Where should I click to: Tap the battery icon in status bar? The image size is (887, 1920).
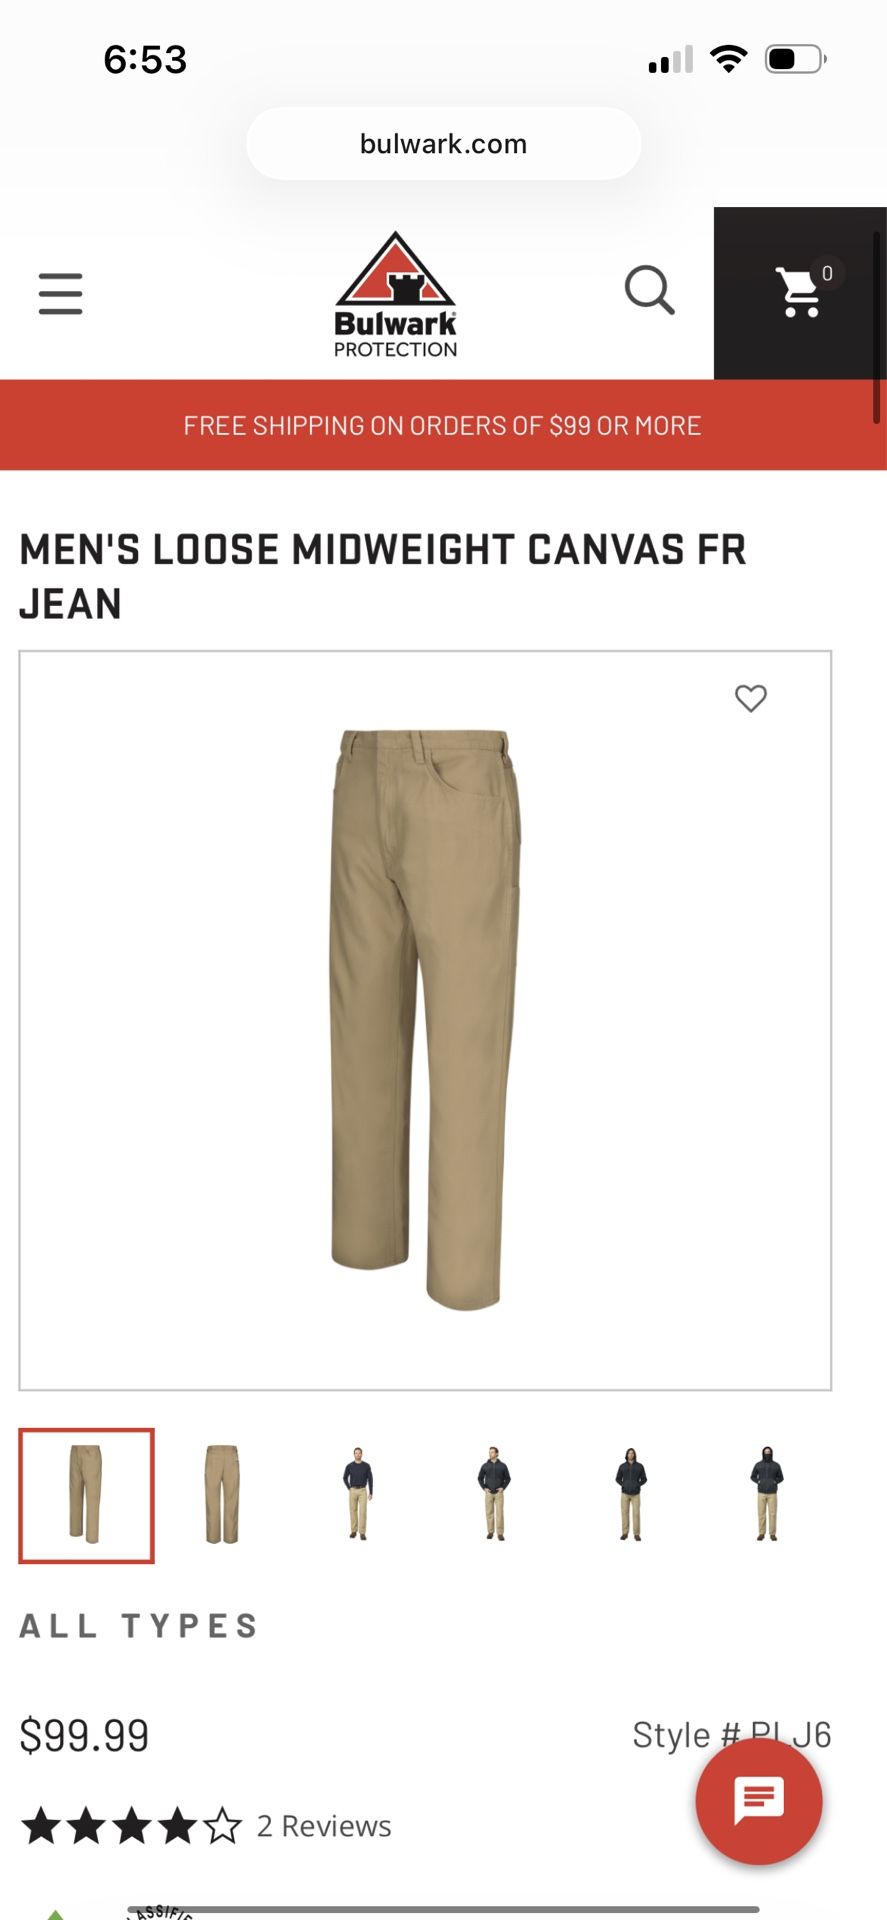coord(796,59)
